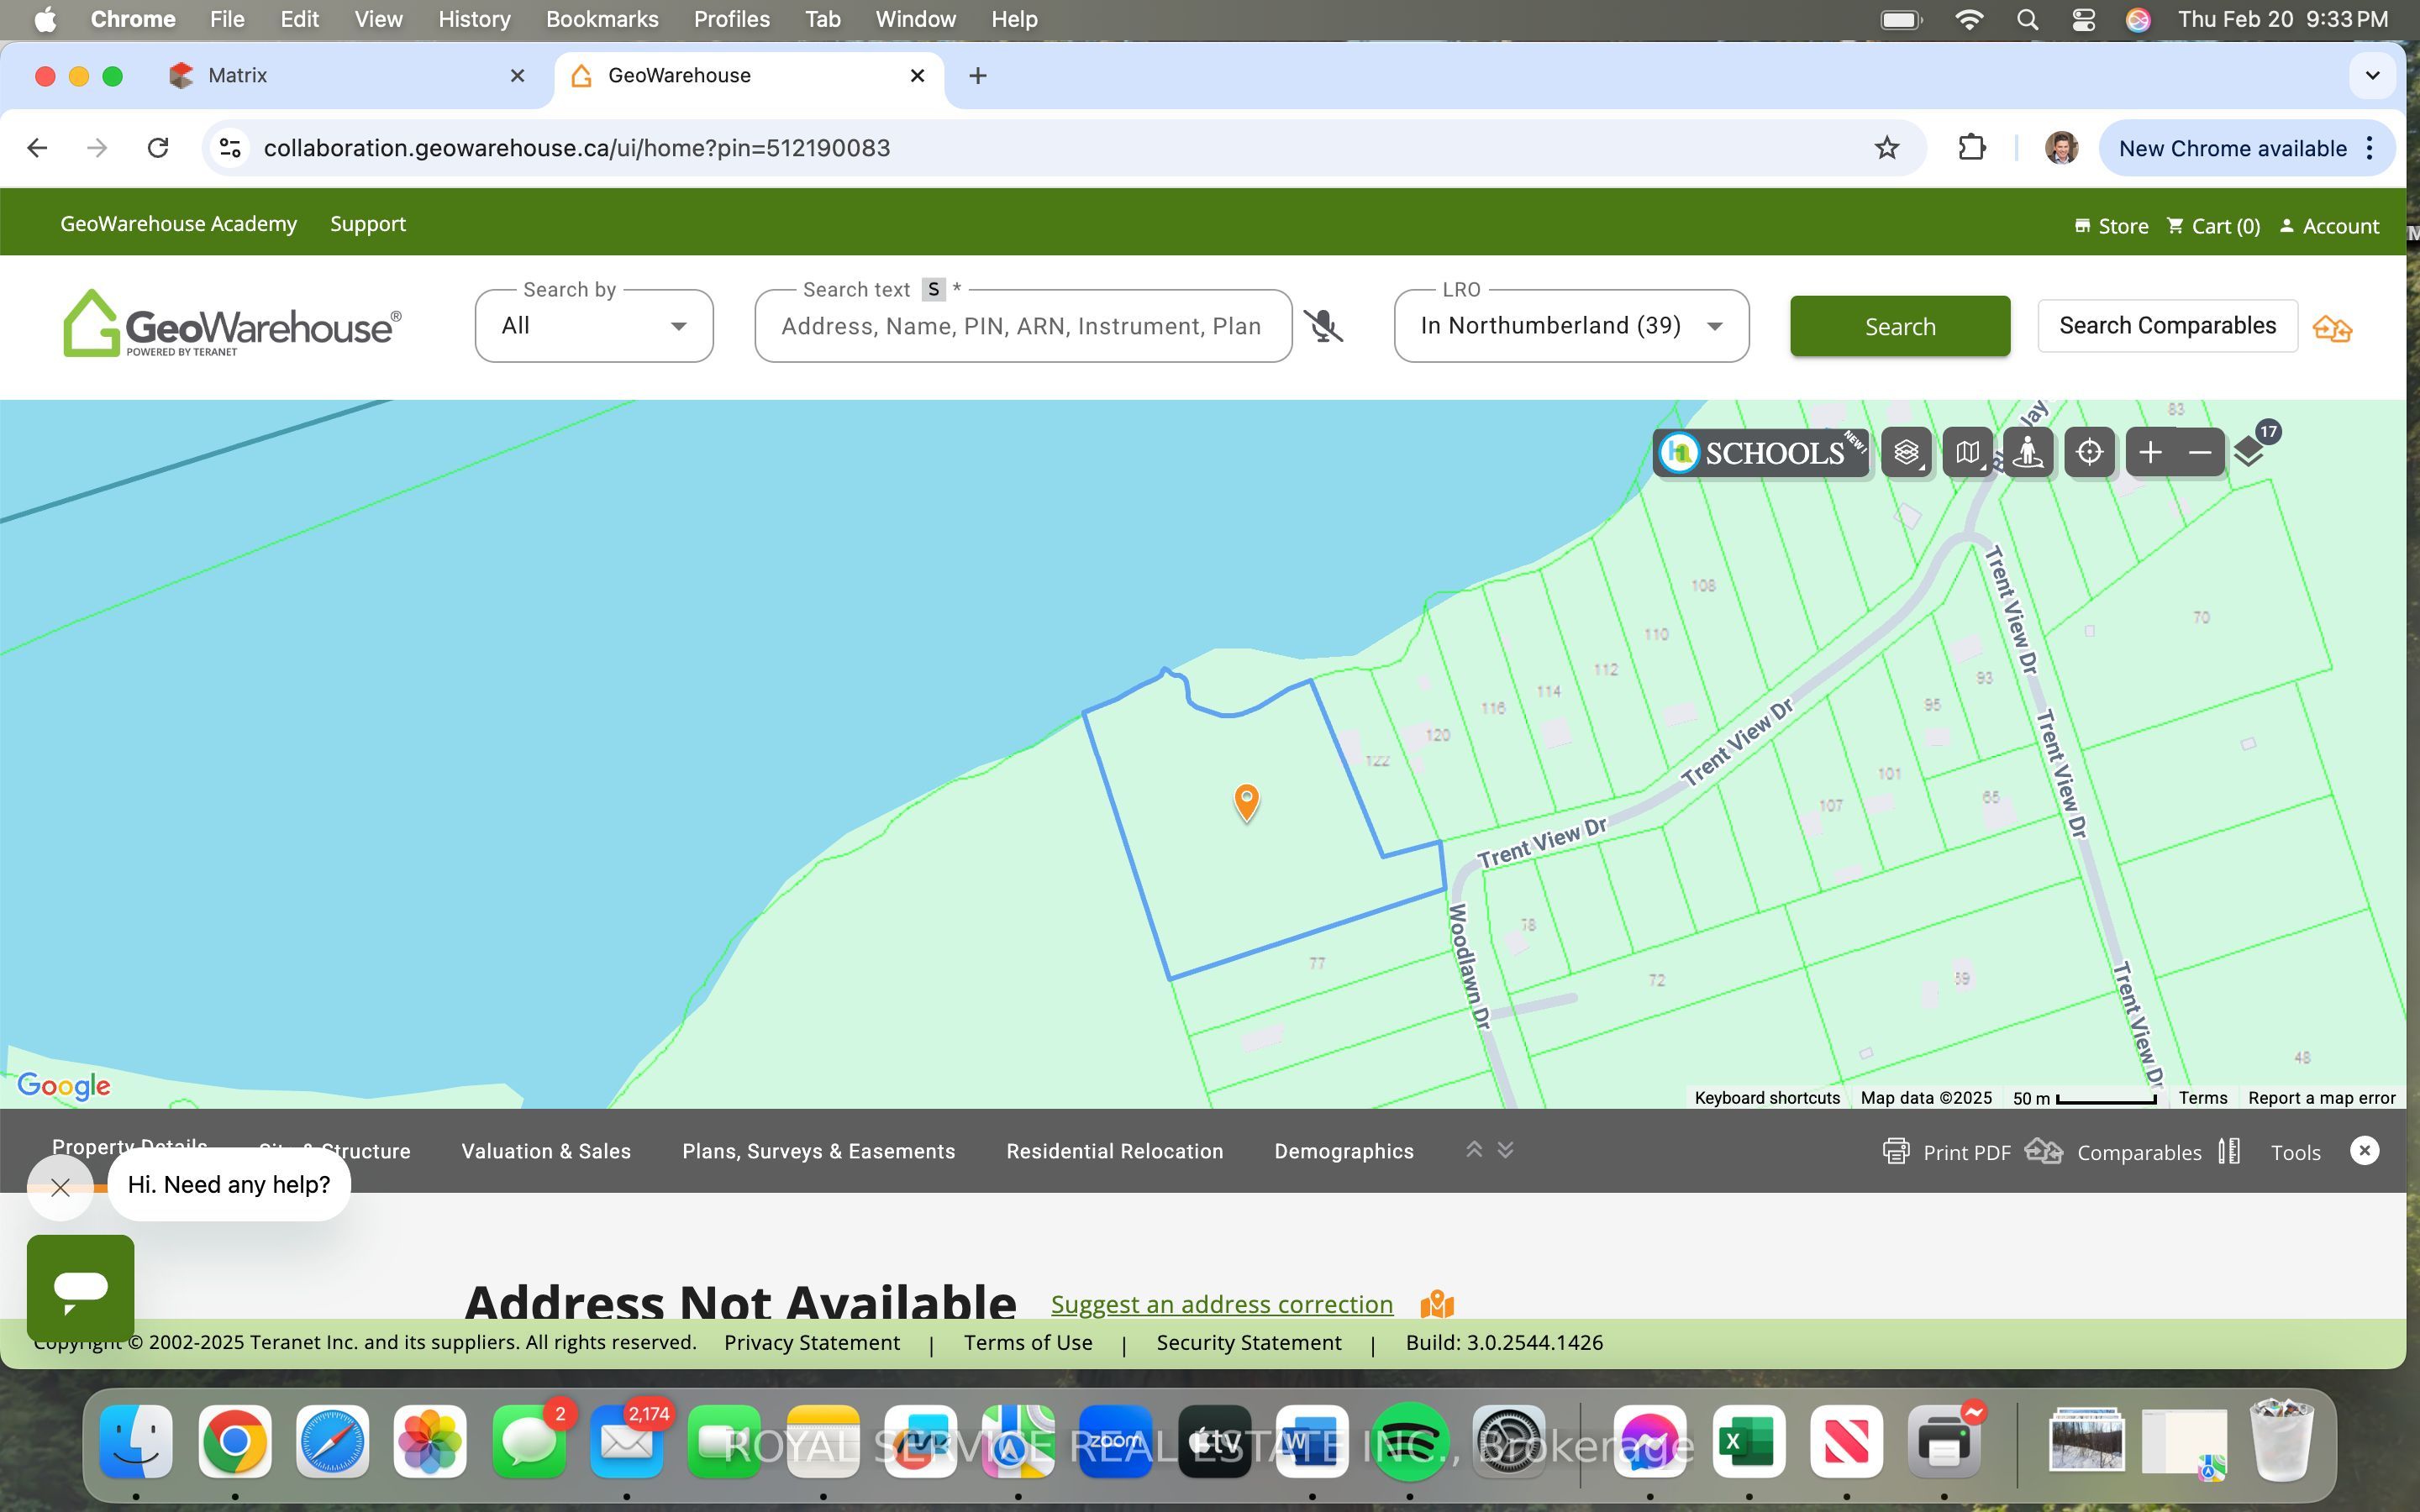Open a new Chrome tab
The image size is (2420, 1512).
tap(977, 76)
